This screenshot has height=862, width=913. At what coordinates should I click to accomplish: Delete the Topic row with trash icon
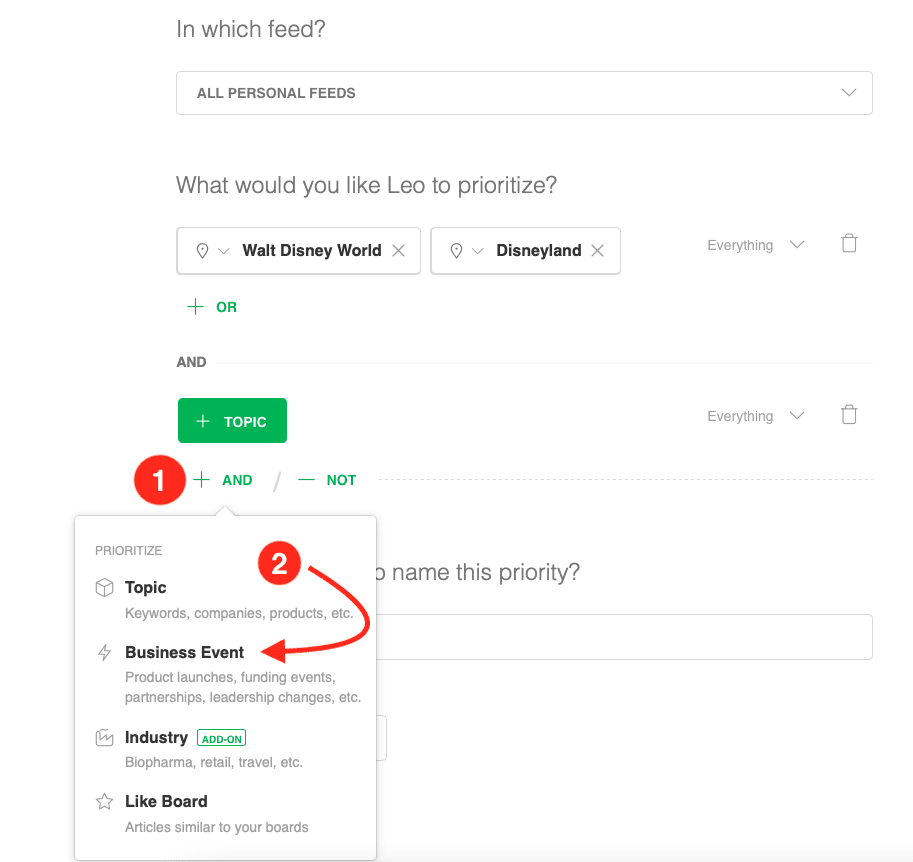pyautogui.click(x=849, y=414)
